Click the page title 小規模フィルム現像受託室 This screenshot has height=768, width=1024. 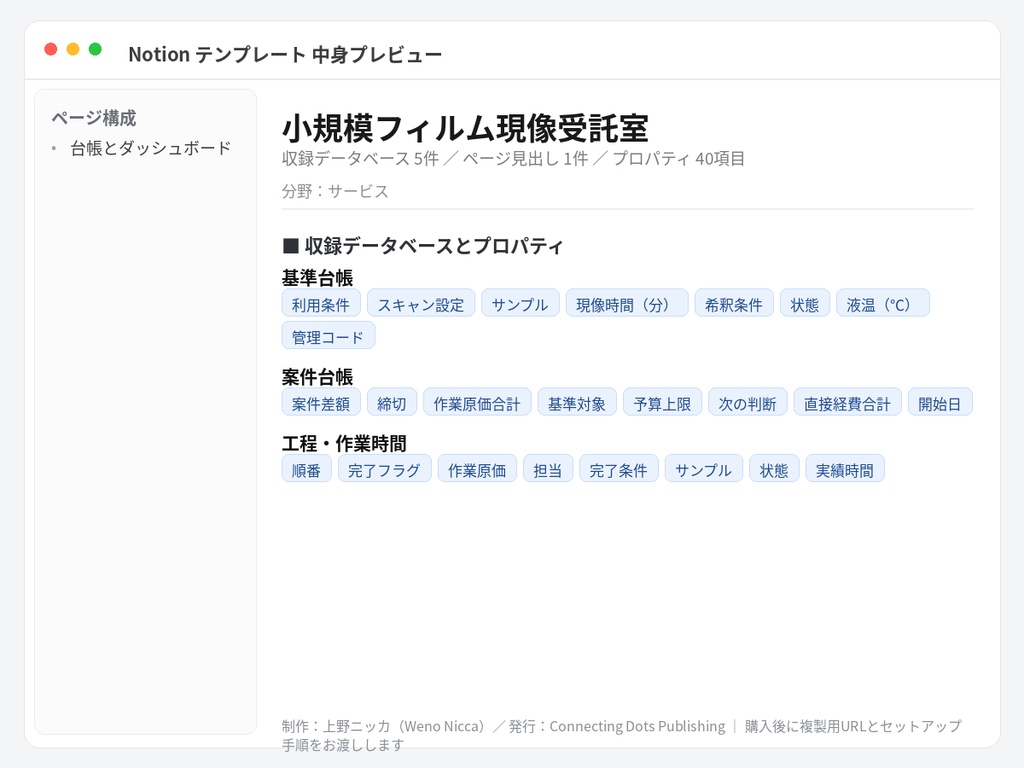[465, 128]
